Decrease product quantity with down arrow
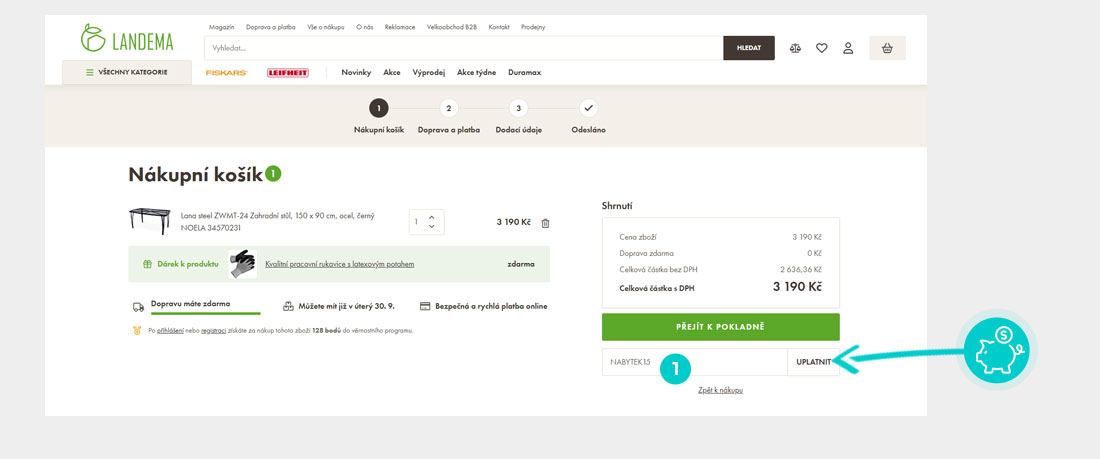 (431, 227)
